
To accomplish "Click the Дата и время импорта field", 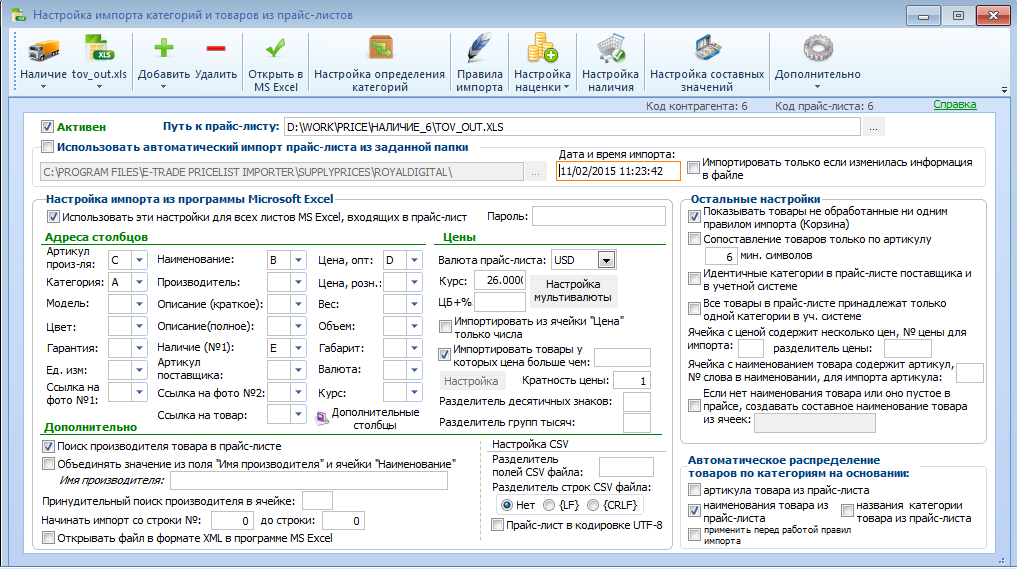I will pyautogui.click(x=618, y=171).
